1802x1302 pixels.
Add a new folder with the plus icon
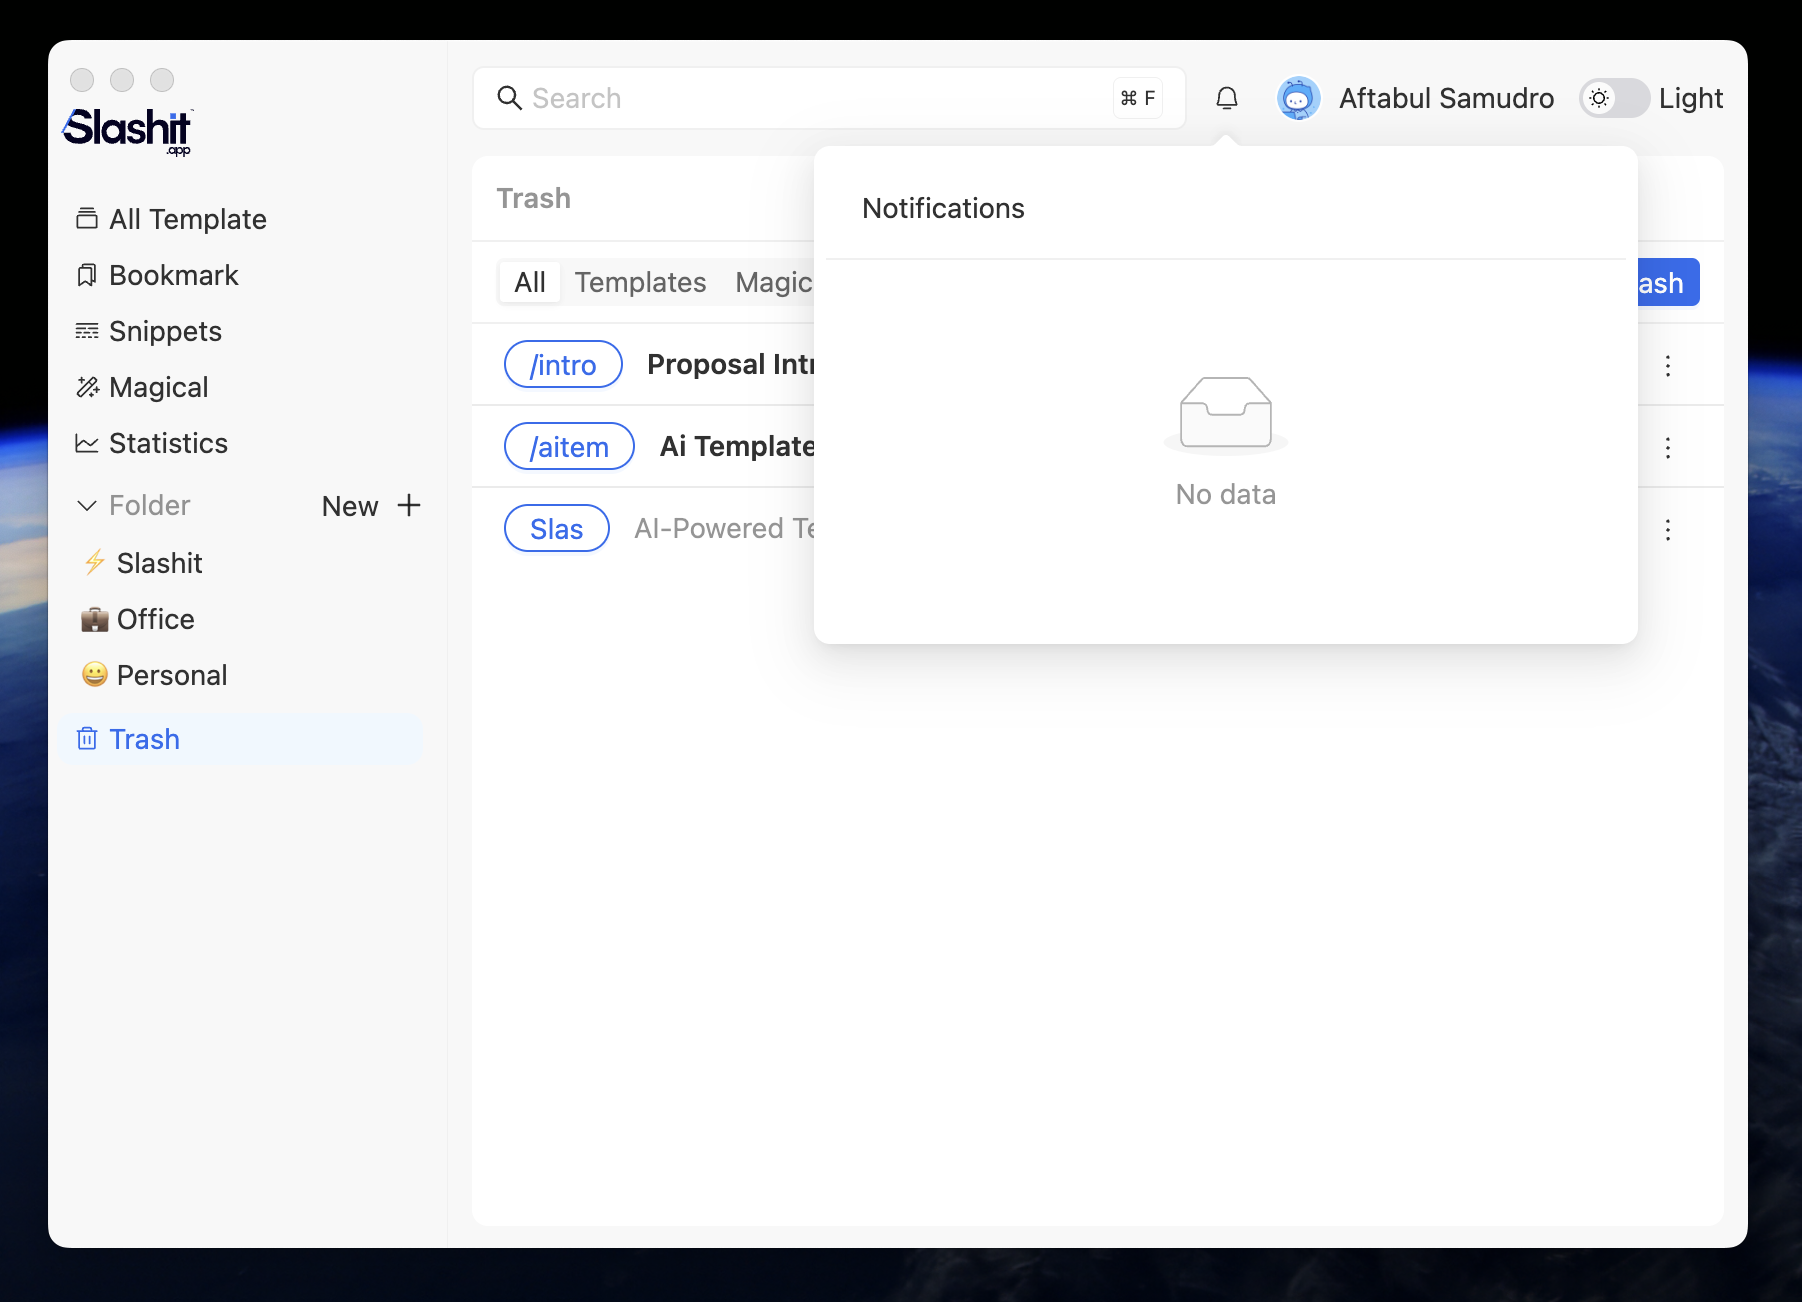coord(409,505)
